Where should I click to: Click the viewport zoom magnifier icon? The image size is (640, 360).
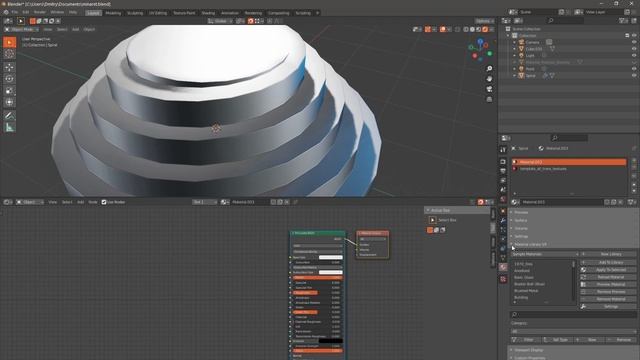tap(489, 69)
